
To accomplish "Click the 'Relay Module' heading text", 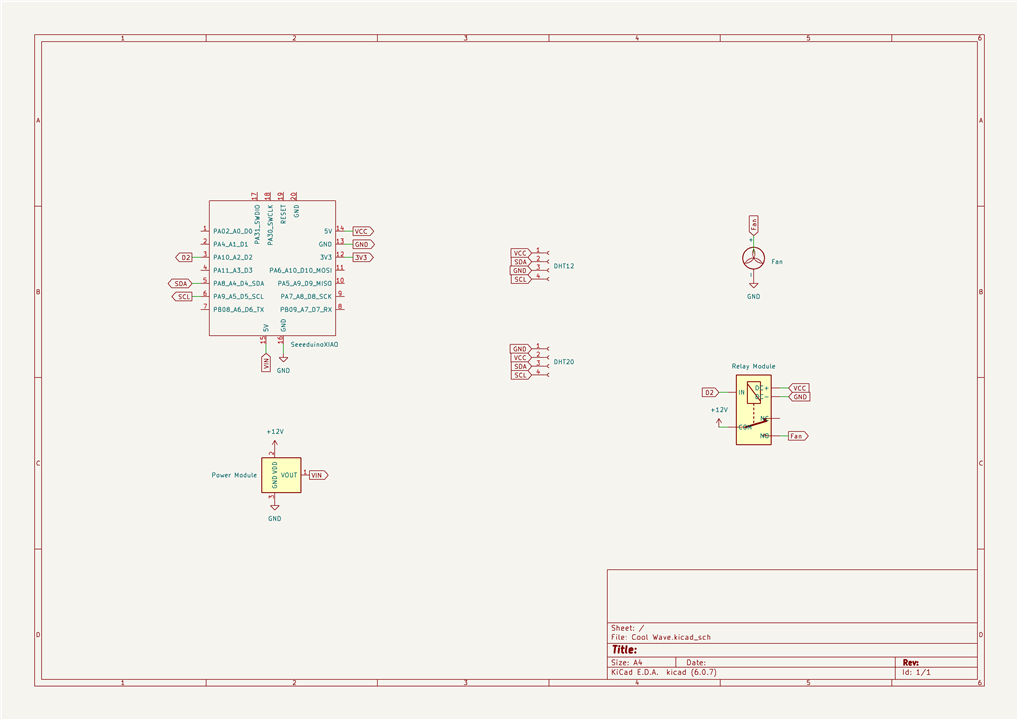I will [x=753, y=366].
